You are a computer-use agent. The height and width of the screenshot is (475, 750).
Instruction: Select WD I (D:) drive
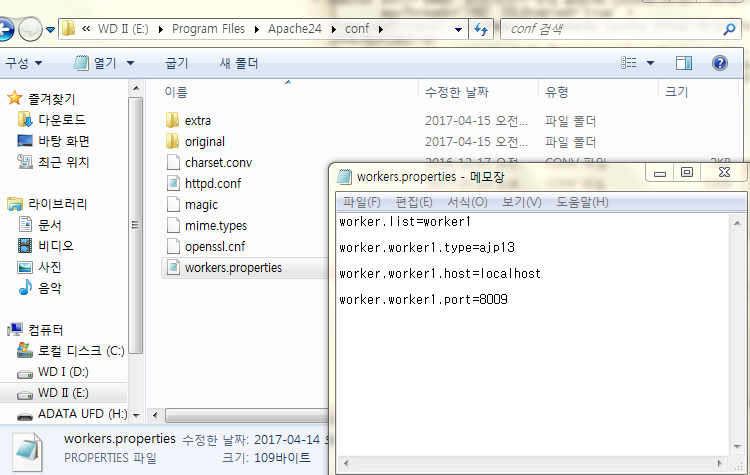click(63, 372)
